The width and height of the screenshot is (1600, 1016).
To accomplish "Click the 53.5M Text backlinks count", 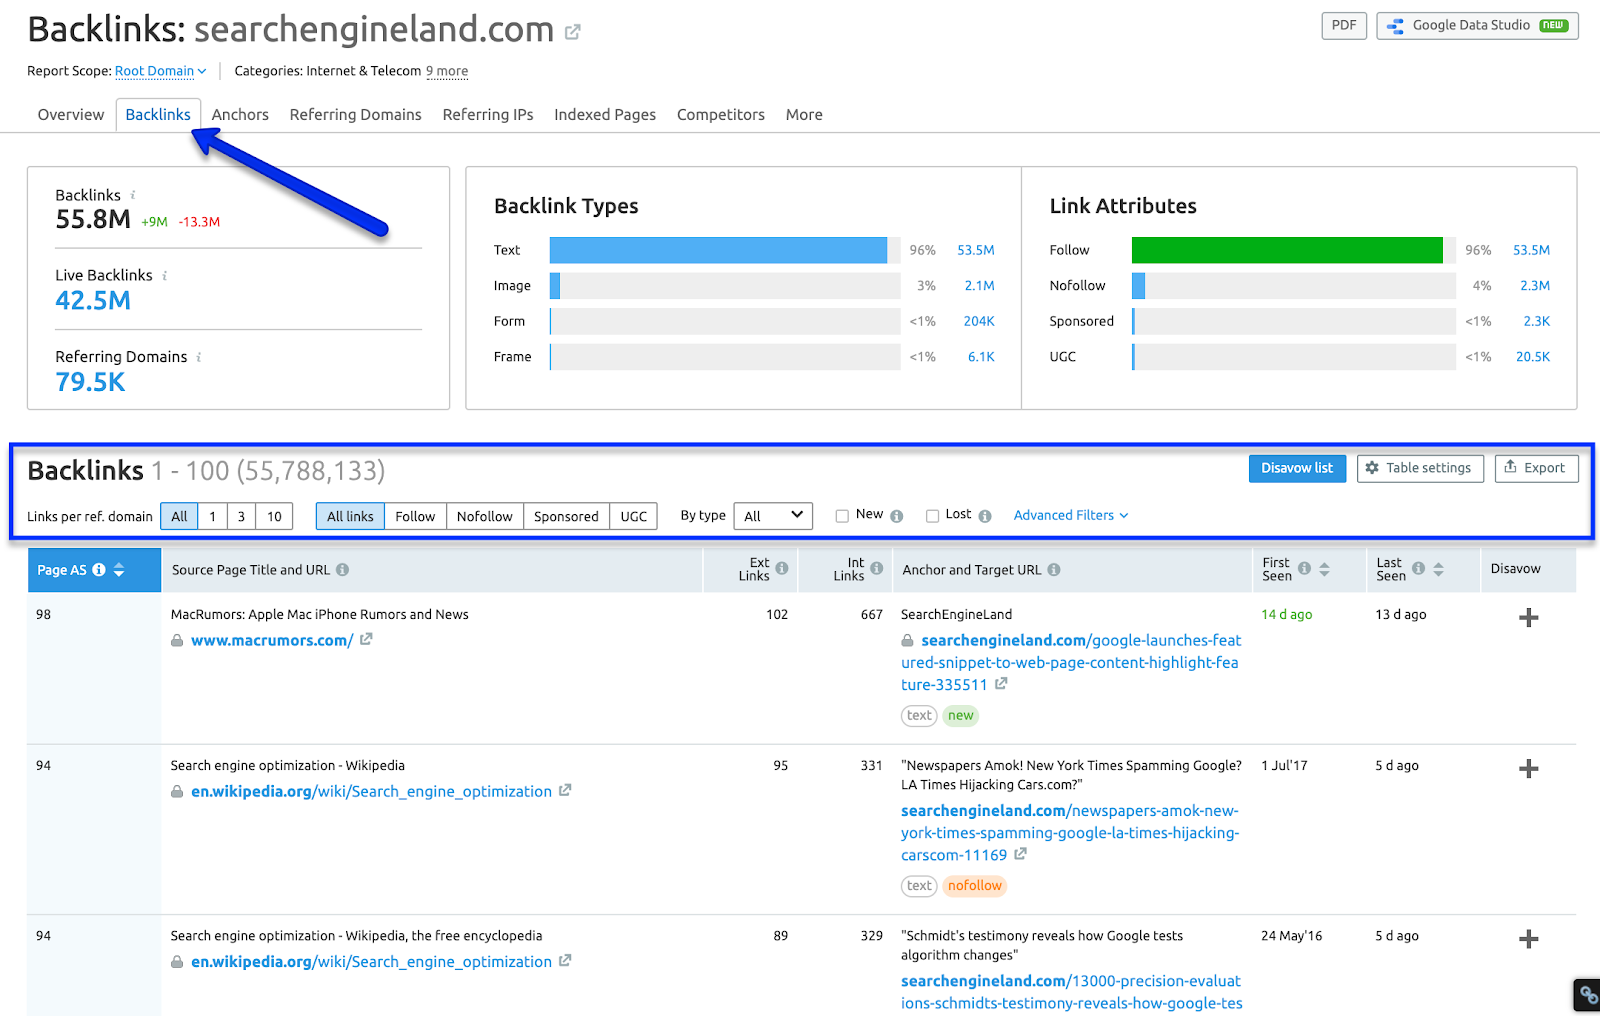I will point(976,250).
